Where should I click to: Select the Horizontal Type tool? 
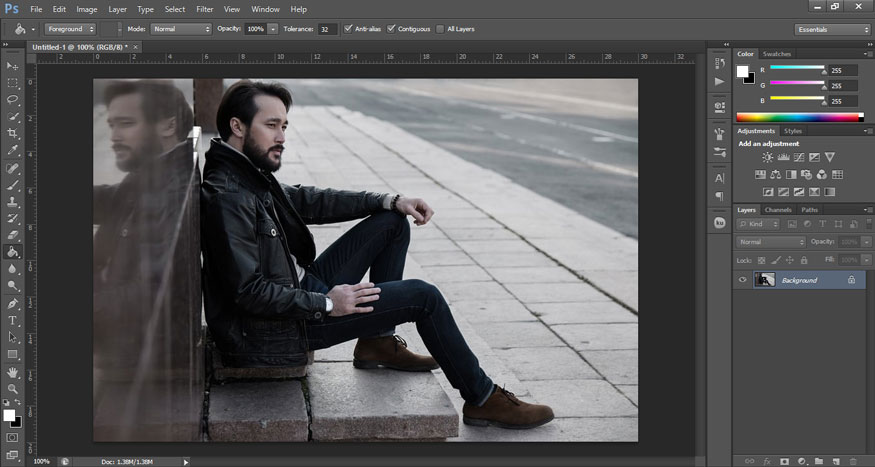click(12, 320)
